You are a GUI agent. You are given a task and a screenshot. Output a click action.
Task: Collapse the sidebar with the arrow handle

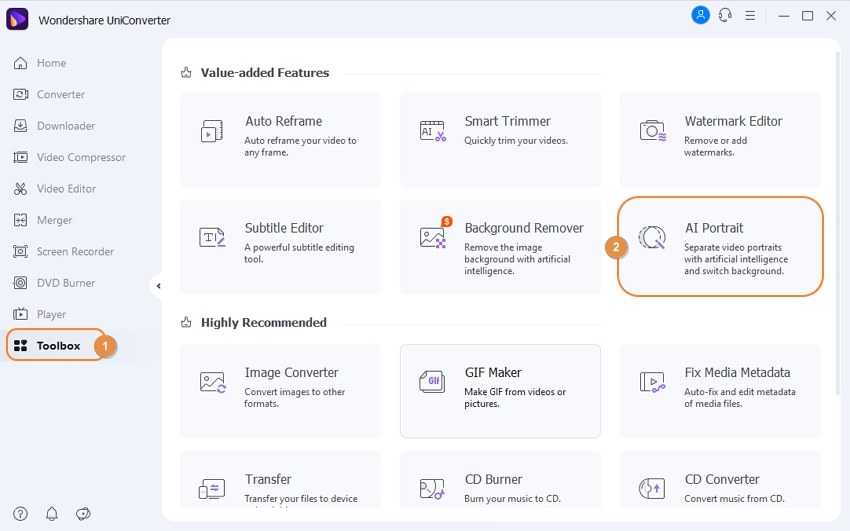pyautogui.click(x=158, y=286)
